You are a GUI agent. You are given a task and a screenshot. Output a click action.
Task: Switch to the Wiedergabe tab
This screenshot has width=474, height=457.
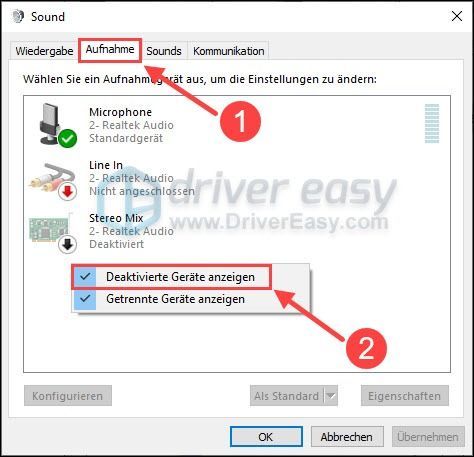pos(44,51)
